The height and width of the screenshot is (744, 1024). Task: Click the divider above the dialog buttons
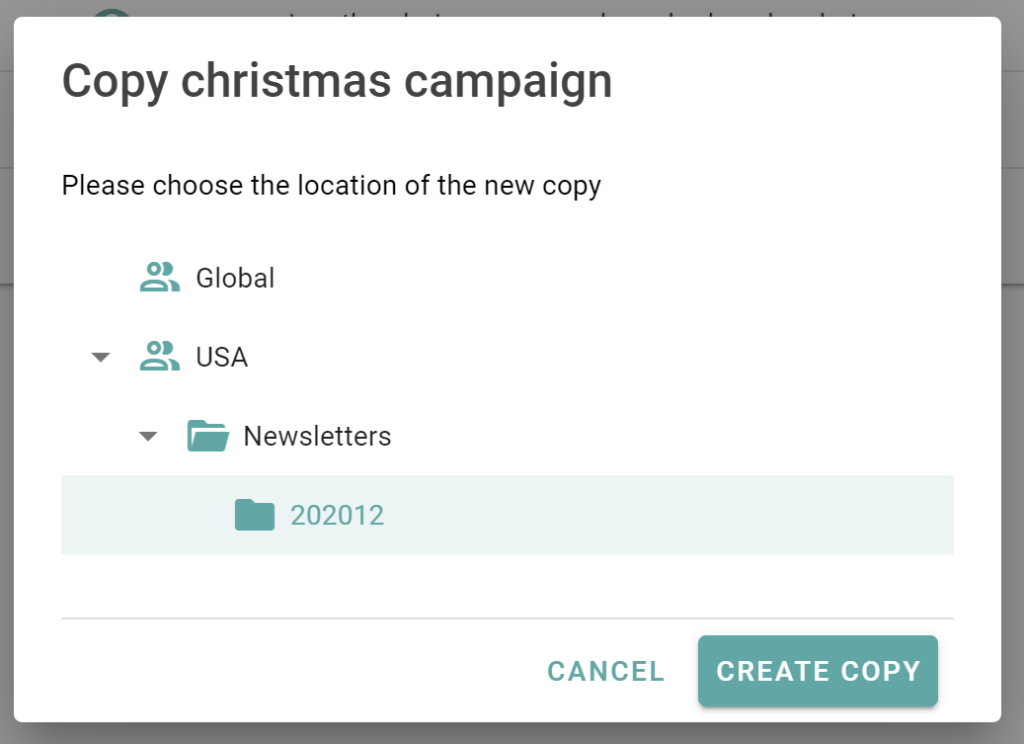[507, 618]
